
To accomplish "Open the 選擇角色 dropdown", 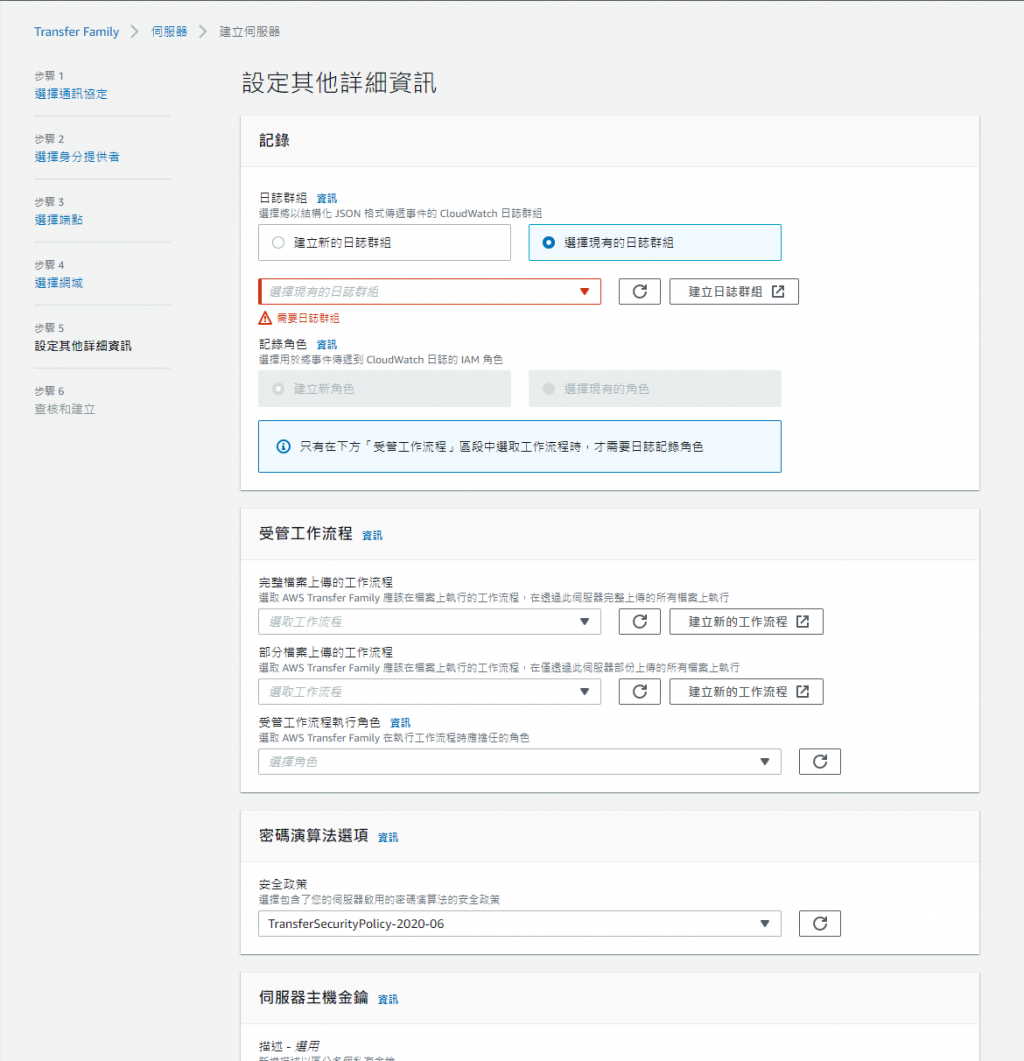I will pyautogui.click(x=520, y=762).
